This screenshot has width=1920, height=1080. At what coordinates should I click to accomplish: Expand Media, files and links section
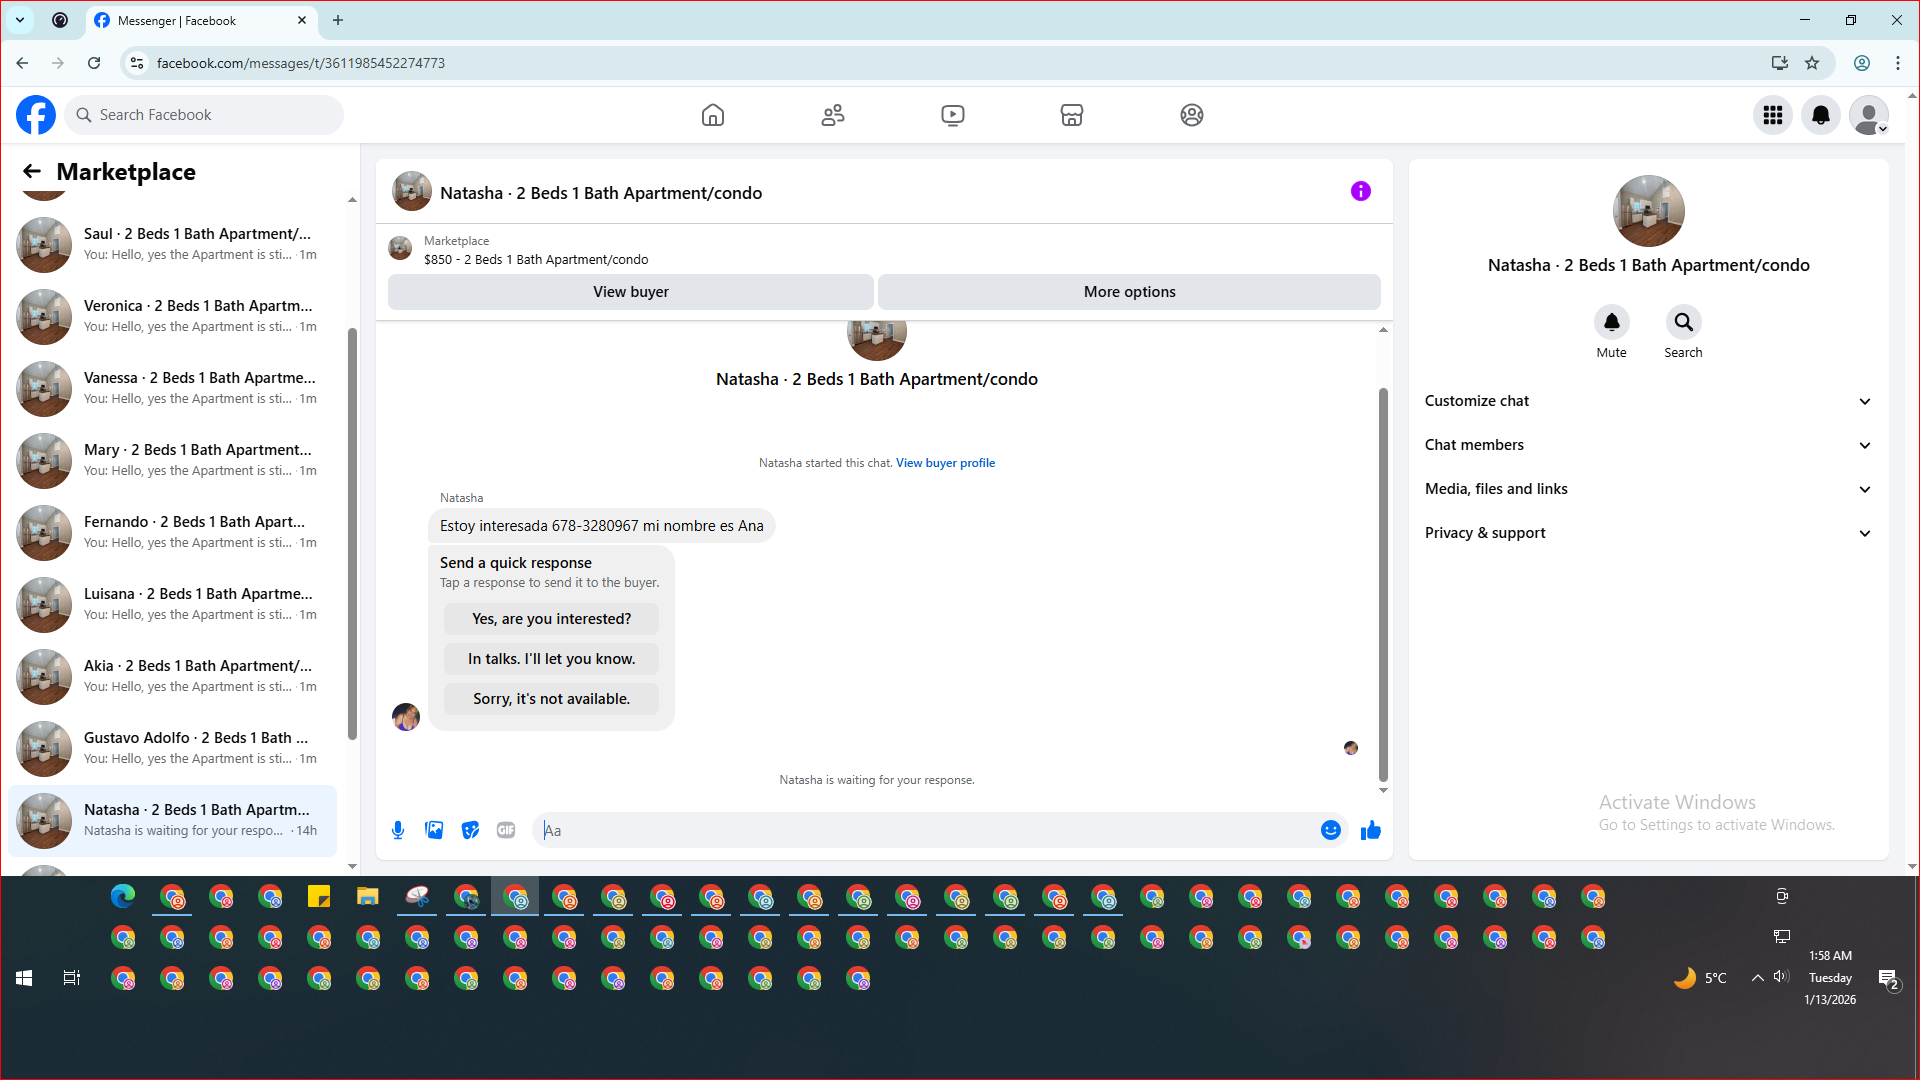(1647, 489)
